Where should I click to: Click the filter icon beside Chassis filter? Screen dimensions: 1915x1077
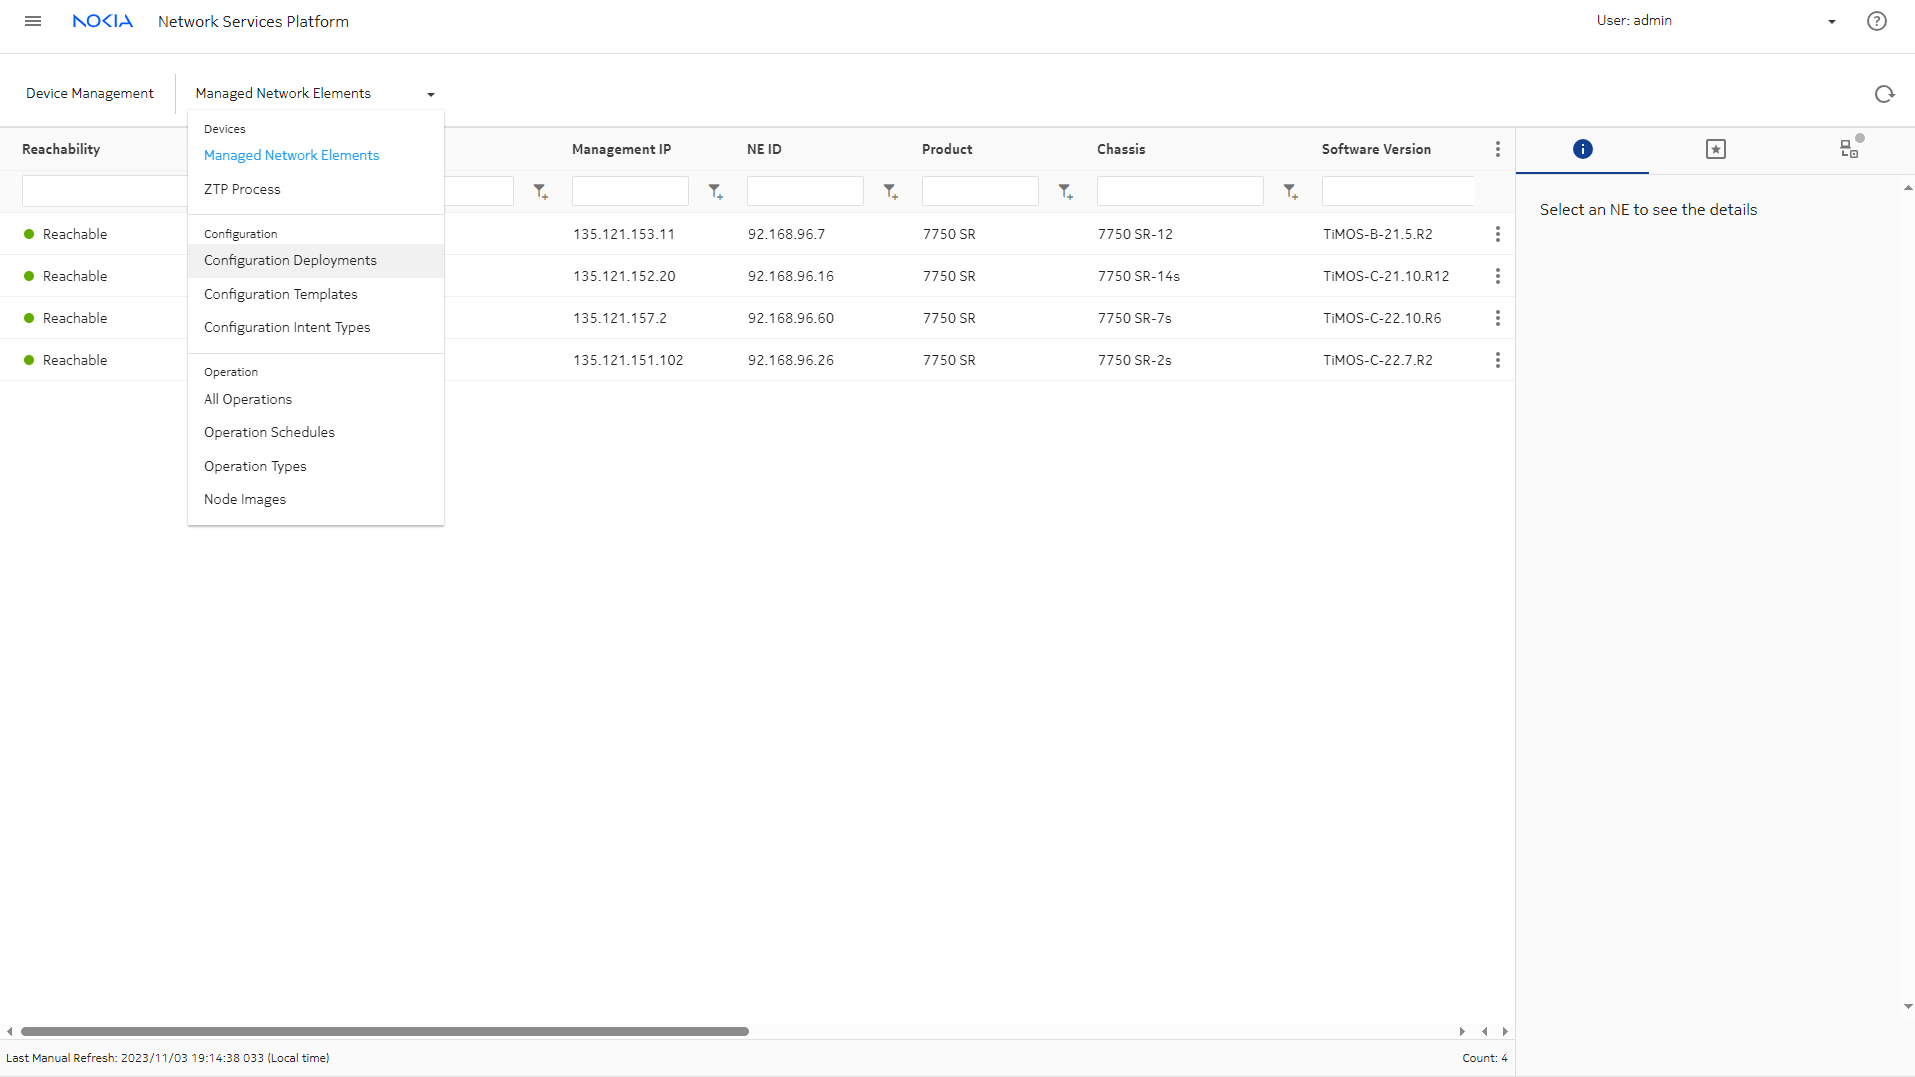point(1290,191)
